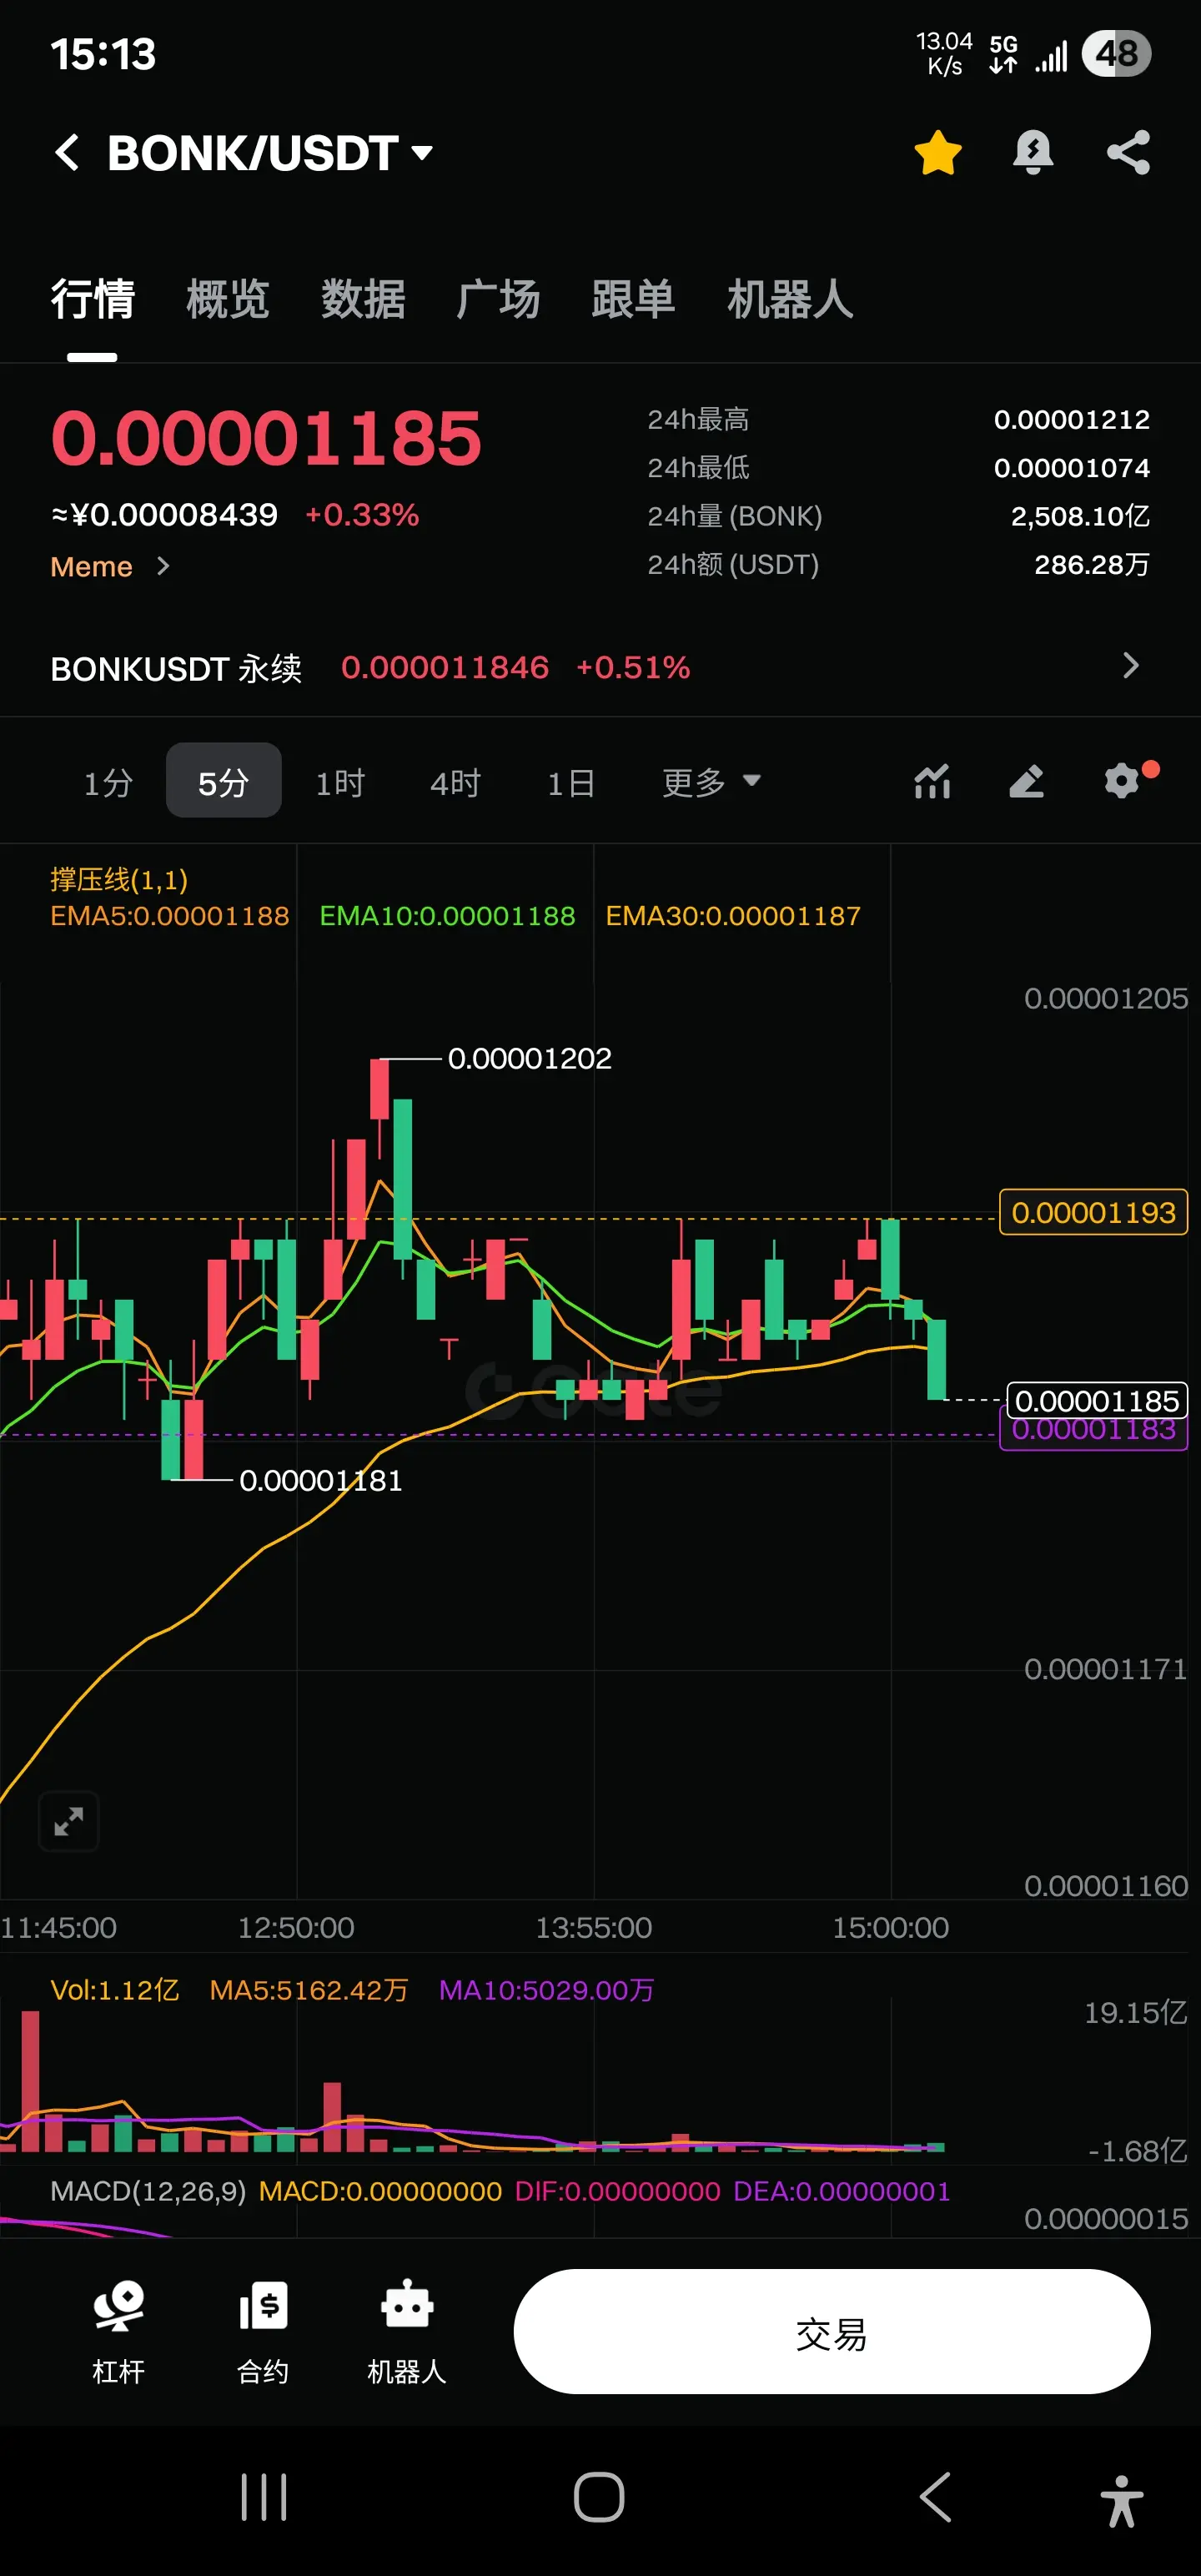Open 合约 futures trading
Screen dimensions: 1201x2576
click(x=263, y=2332)
